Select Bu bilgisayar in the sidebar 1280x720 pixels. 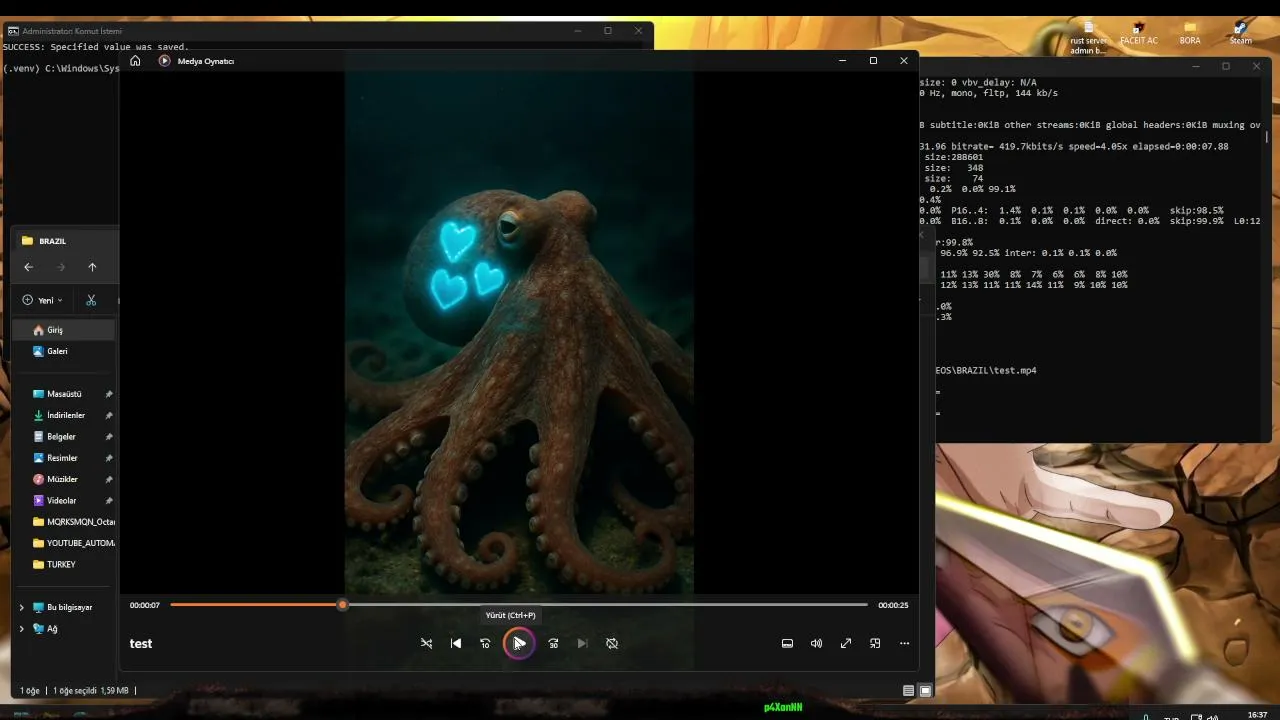(x=70, y=607)
